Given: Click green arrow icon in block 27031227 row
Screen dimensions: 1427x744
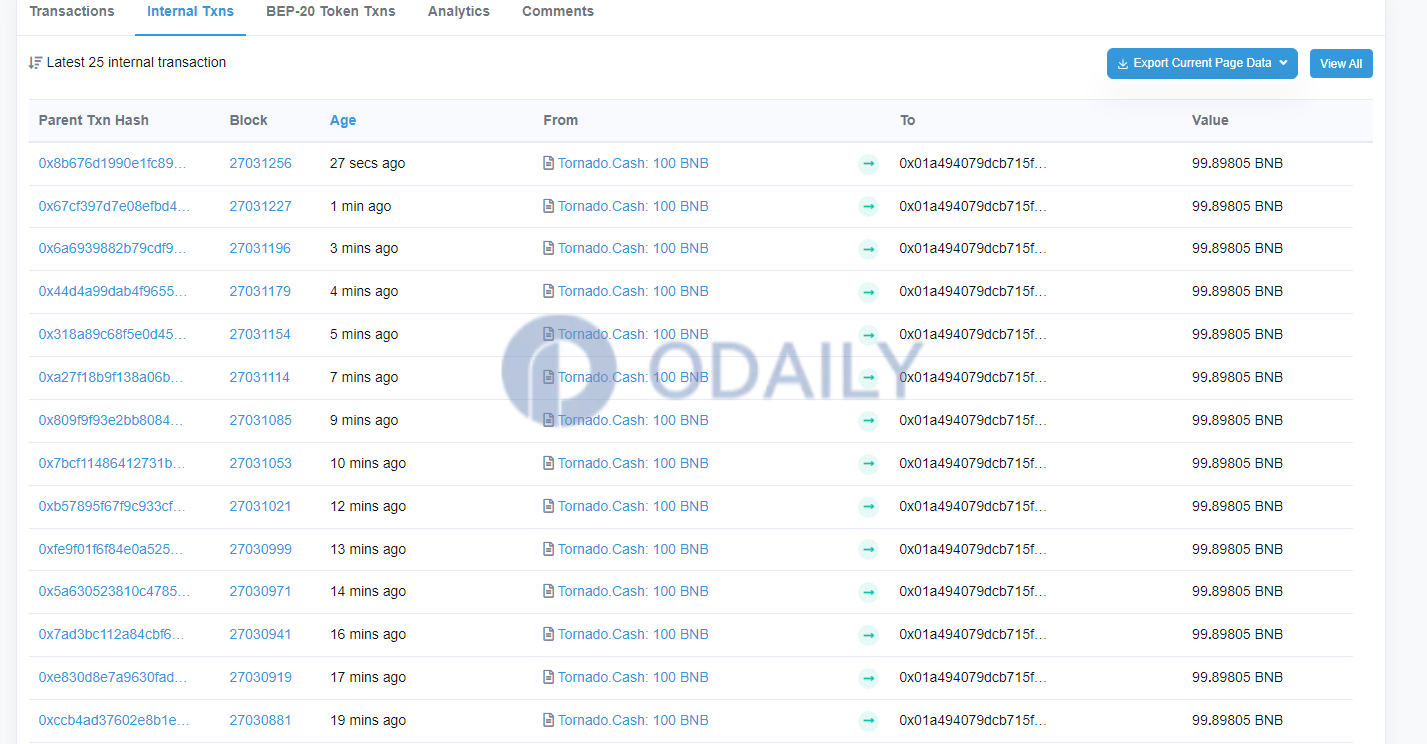Looking at the screenshot, I should (868, 207).
